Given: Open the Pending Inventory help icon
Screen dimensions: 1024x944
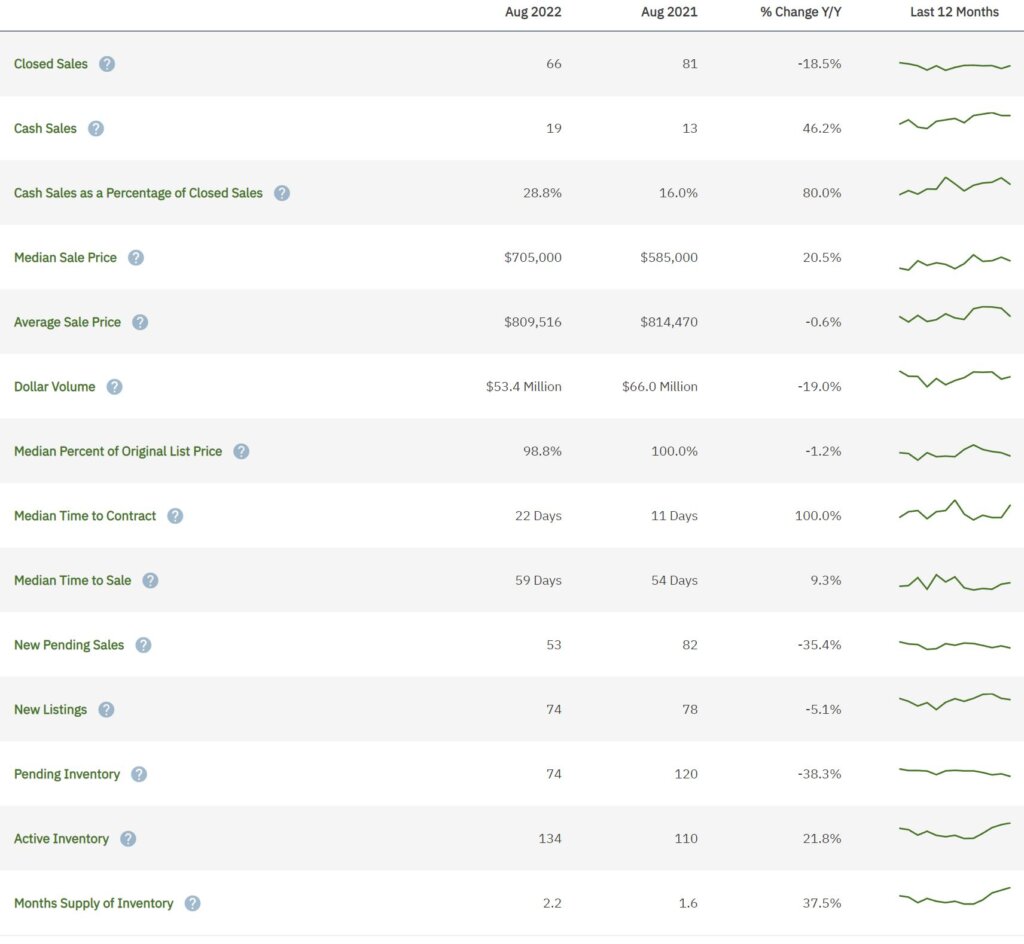Looking at the screenshot, I should (139, 774).
